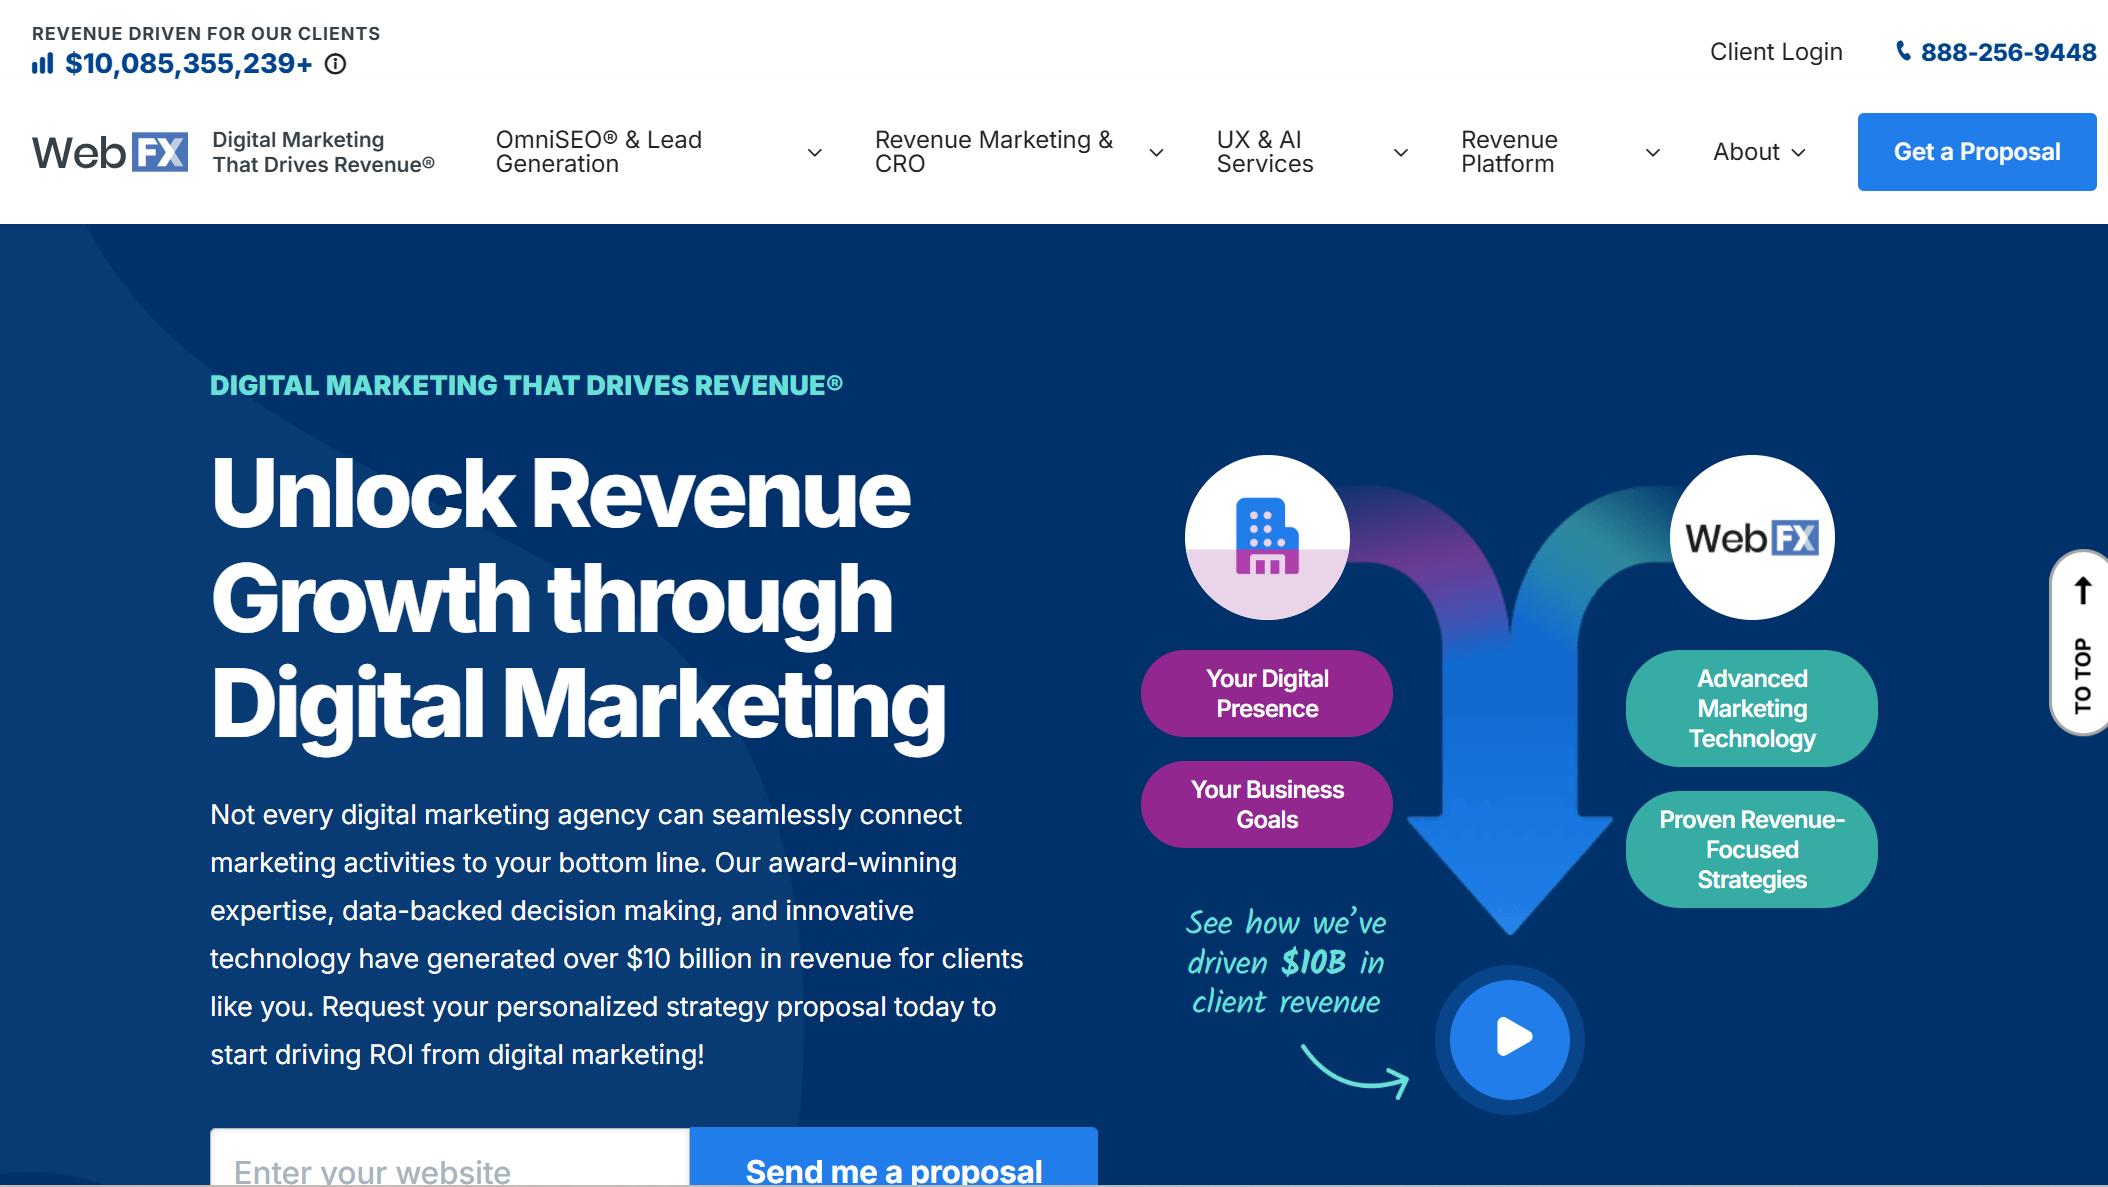
Task: Click the WebFX circle logo in graphic
Action: click(1752, 537)
